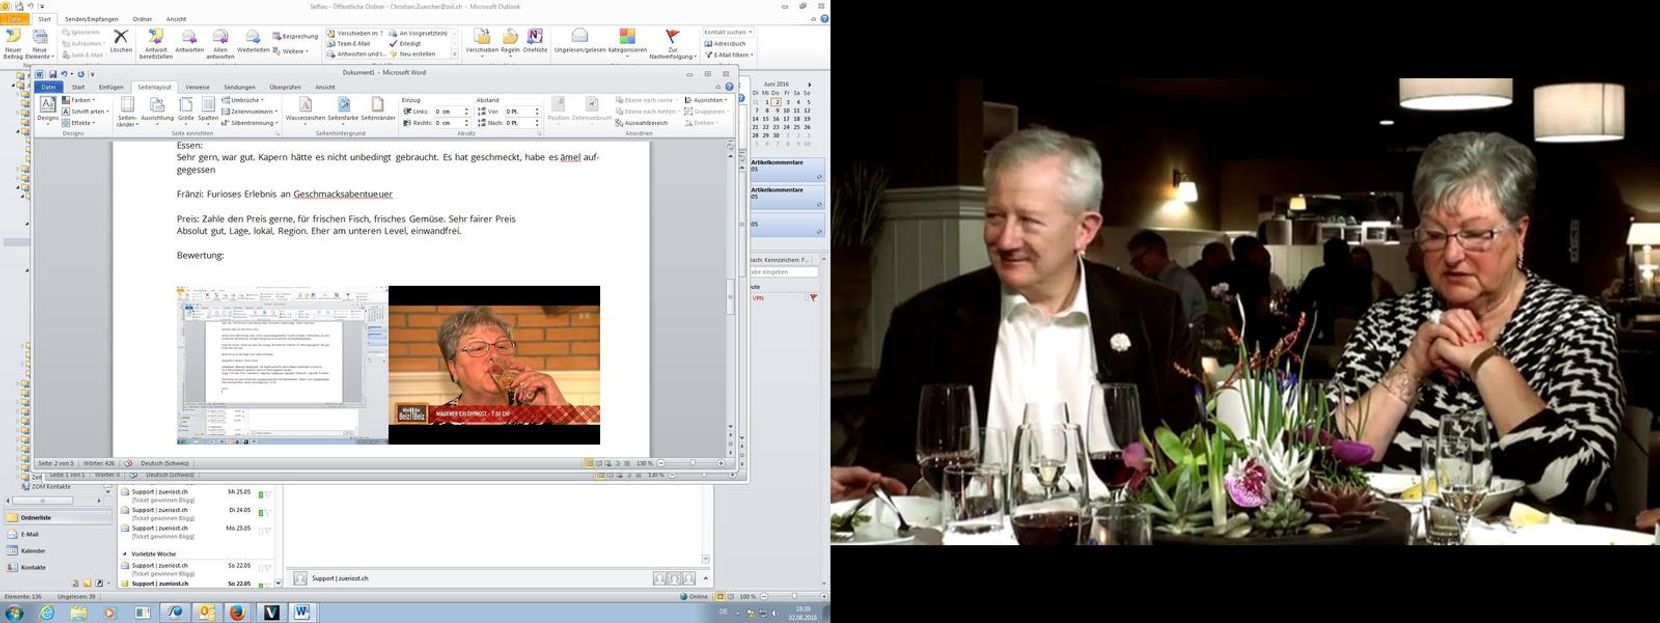Click the Kontakt suchen field in Outlook
1660x623 pixels.
(729, 32)
